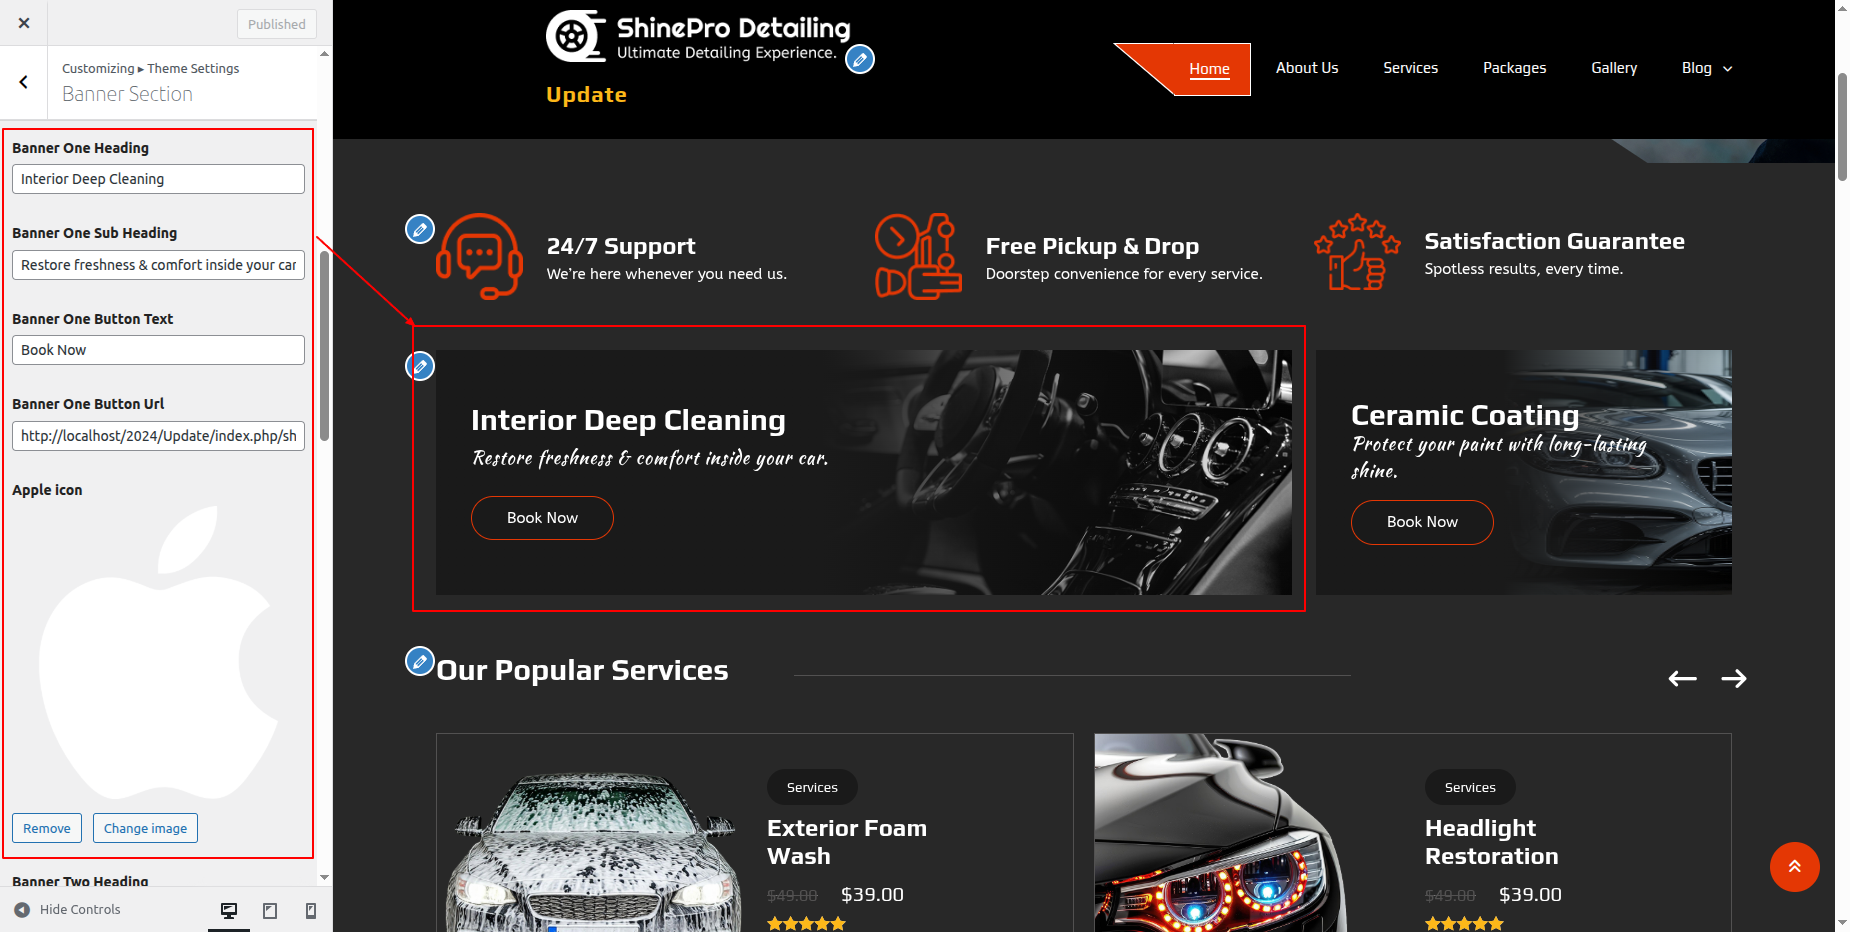
Task: Click the 24/7 Support headset icon
Action: click(x=480, y=256)
